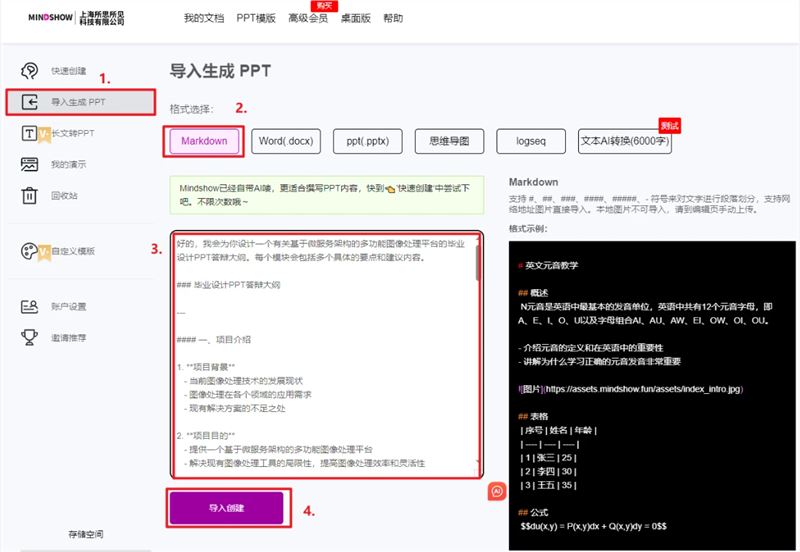Choose the ppt(.pptx) format option
800x552 pixels.
click(x=367, y=141)
